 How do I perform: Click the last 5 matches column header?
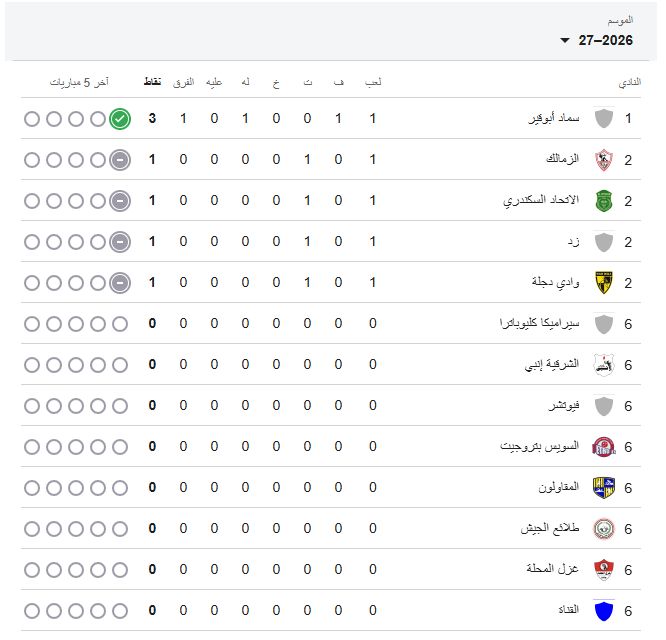point(79,82)
